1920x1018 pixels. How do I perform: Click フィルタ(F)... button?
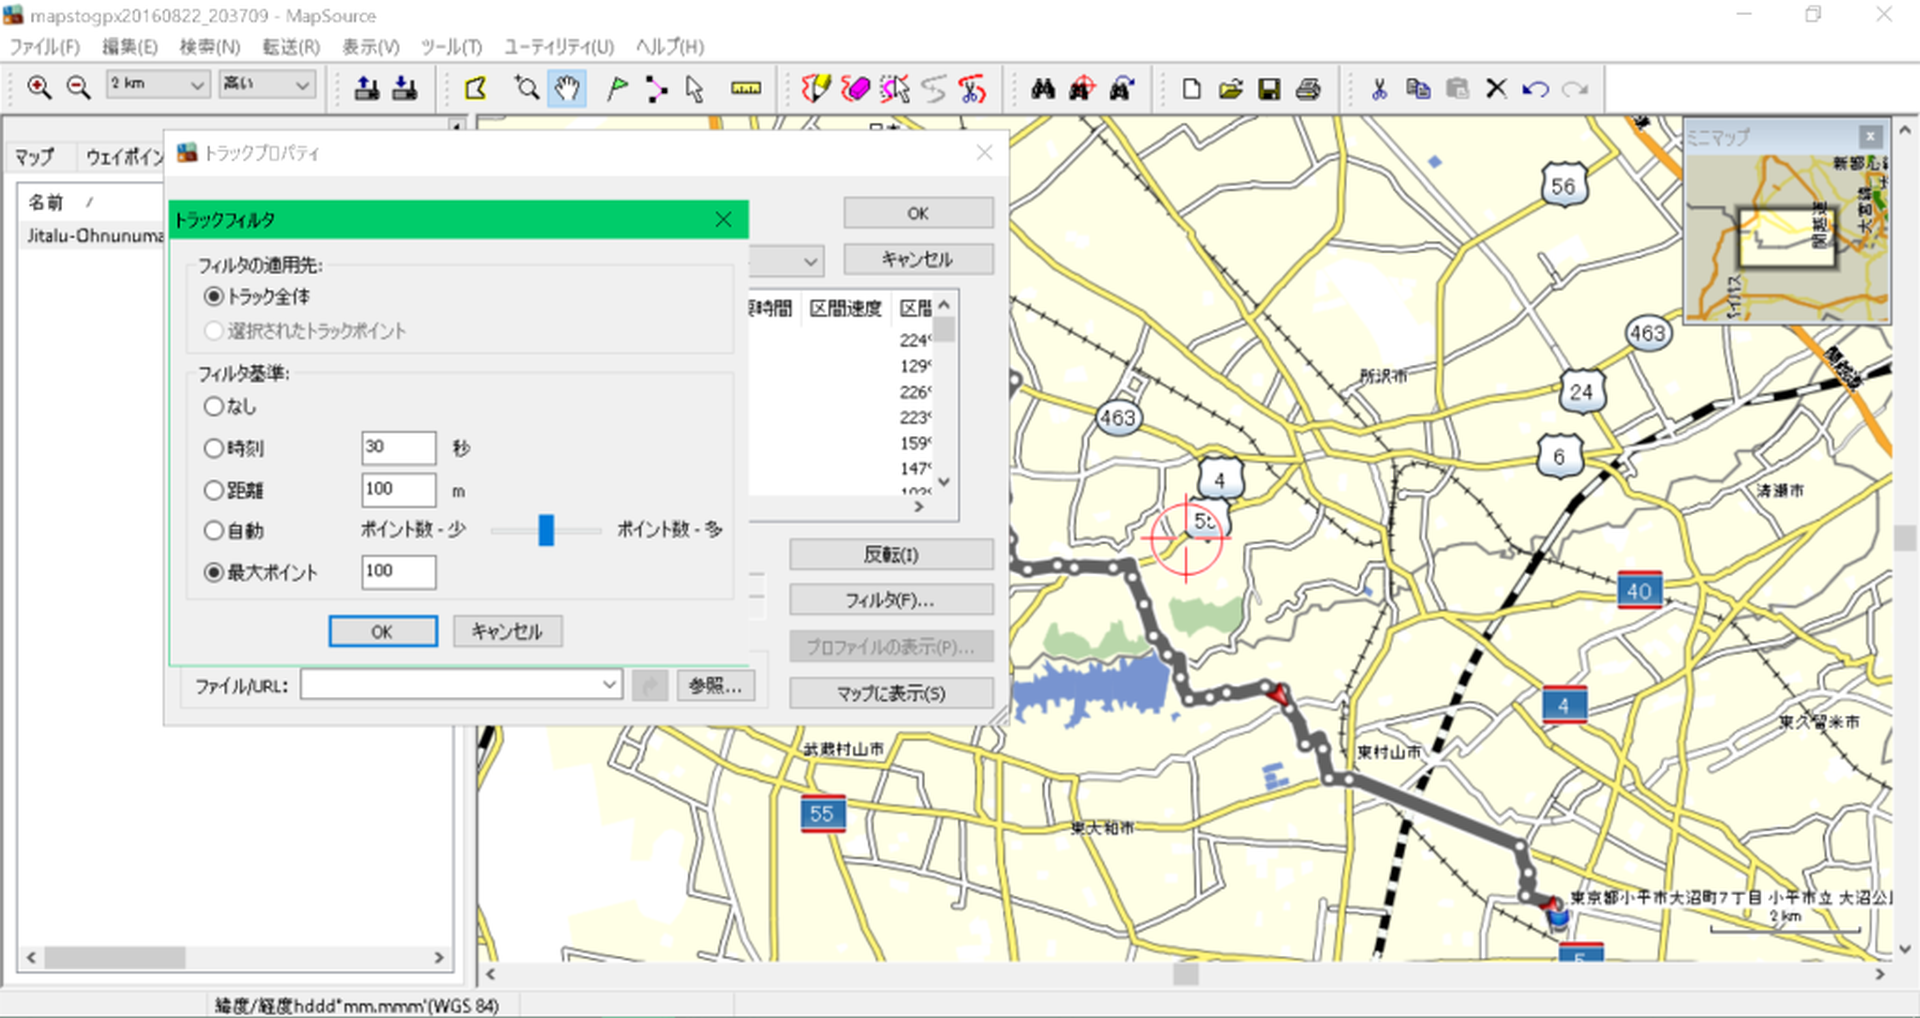891,600
